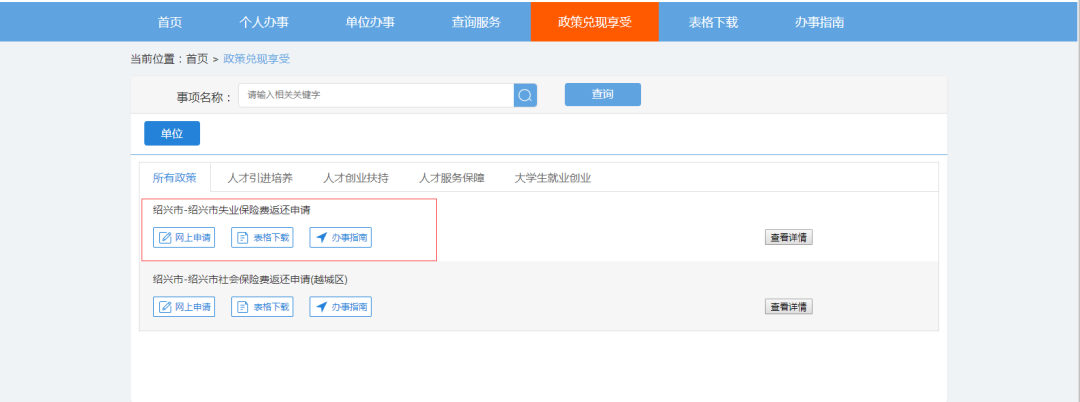
Task: Open the 个人办事 menu item
Action: 264,22
